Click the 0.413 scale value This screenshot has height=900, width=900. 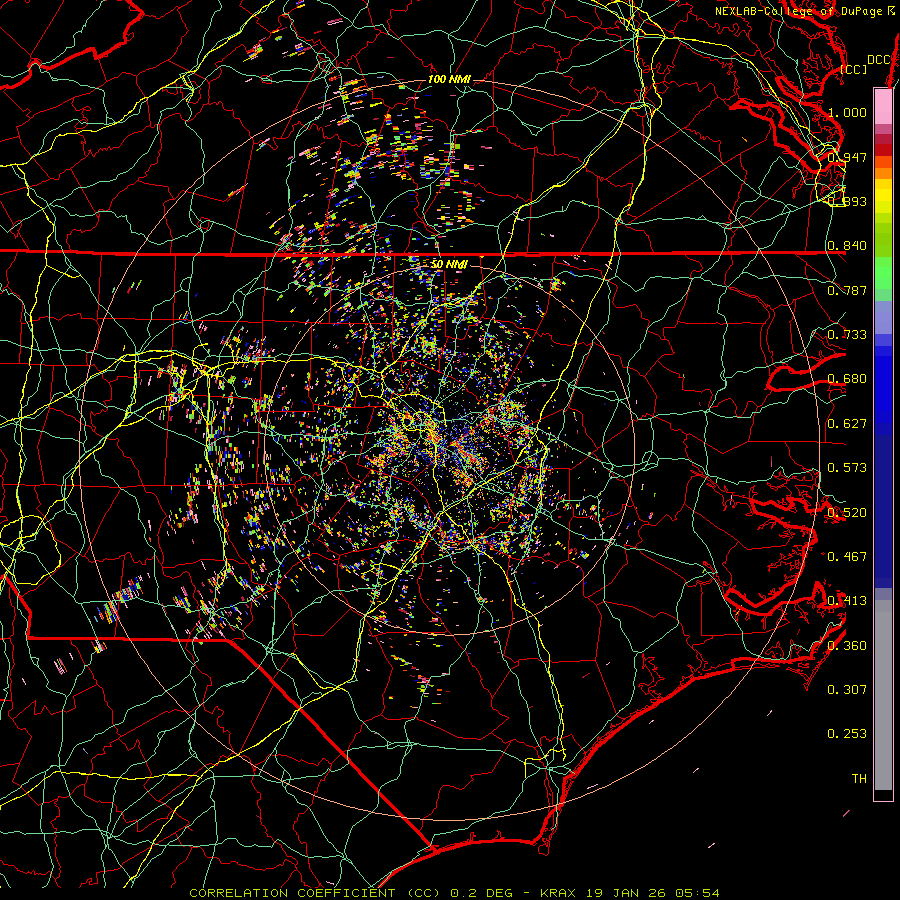pos(847,601)
